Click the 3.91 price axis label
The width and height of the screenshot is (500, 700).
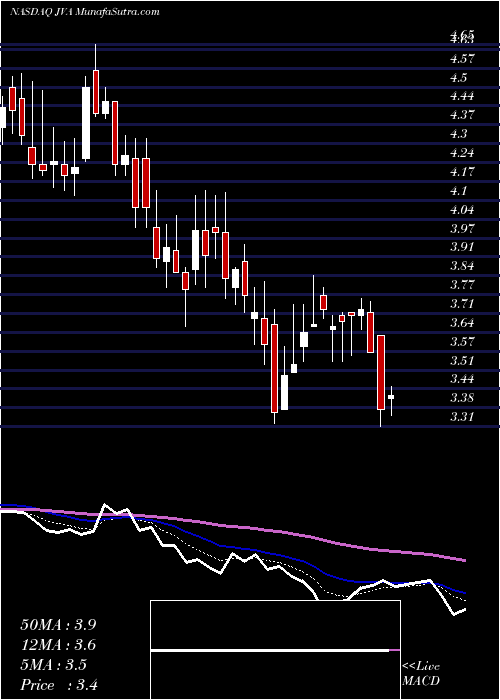tap(462, 247)
